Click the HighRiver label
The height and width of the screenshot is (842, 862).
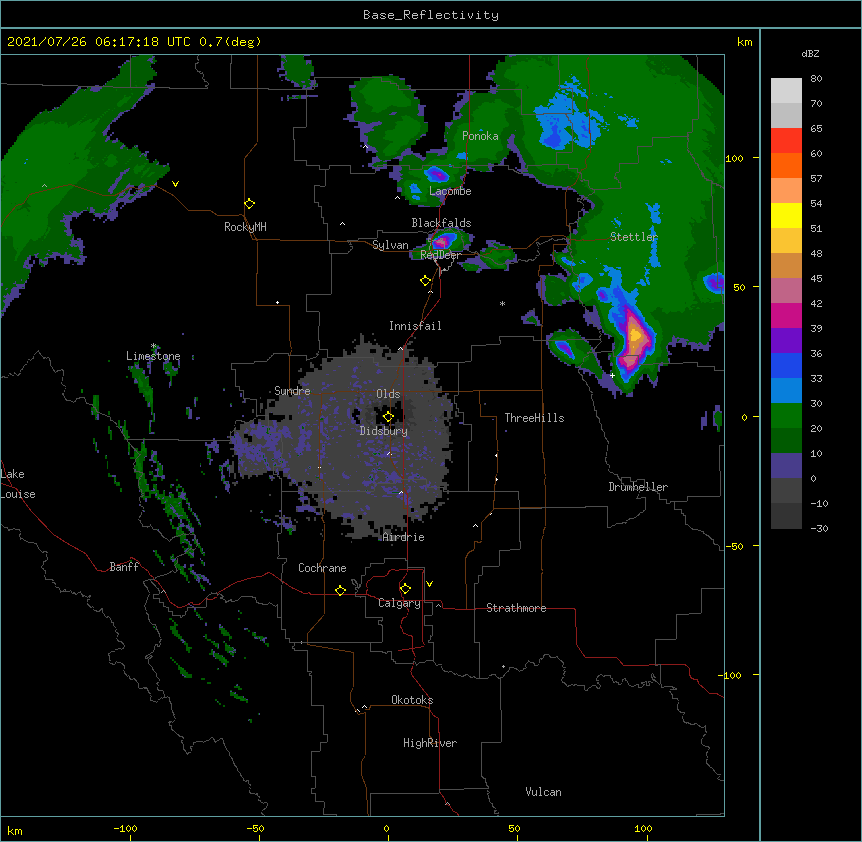pyautogui.click(x=430, y=743)
